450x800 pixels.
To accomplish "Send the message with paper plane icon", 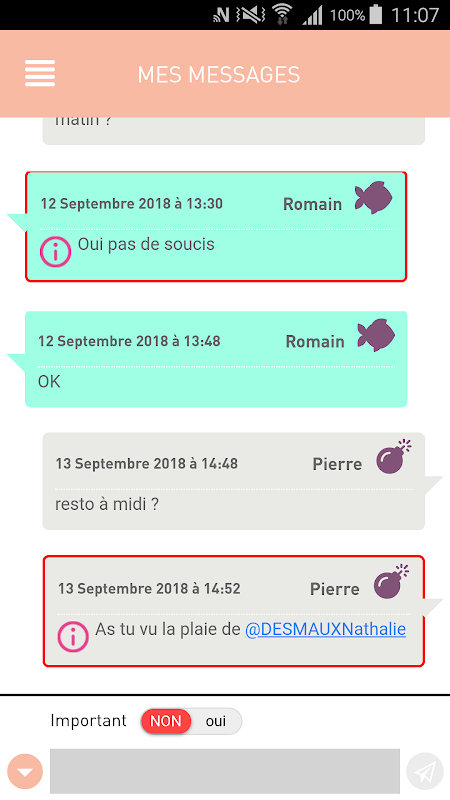I will pyautogui.click(x=424, y=771).
